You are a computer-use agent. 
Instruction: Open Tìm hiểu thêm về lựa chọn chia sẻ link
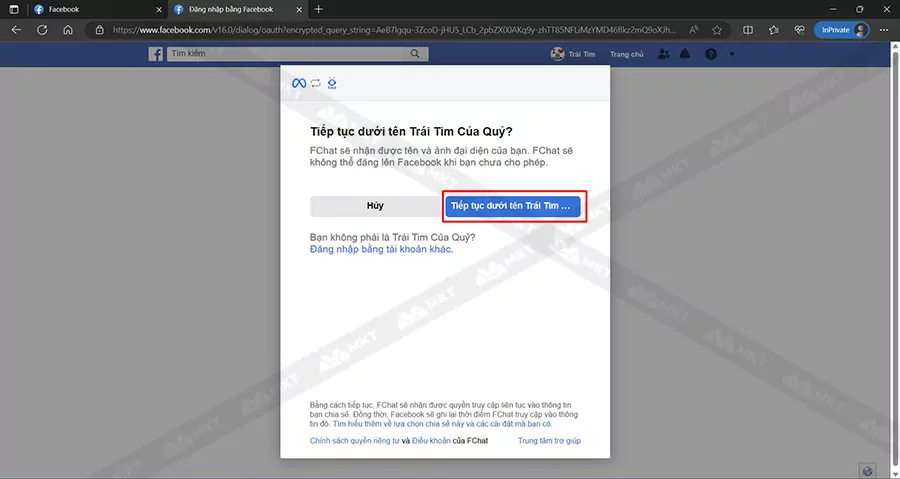click(x=442, y=424)
